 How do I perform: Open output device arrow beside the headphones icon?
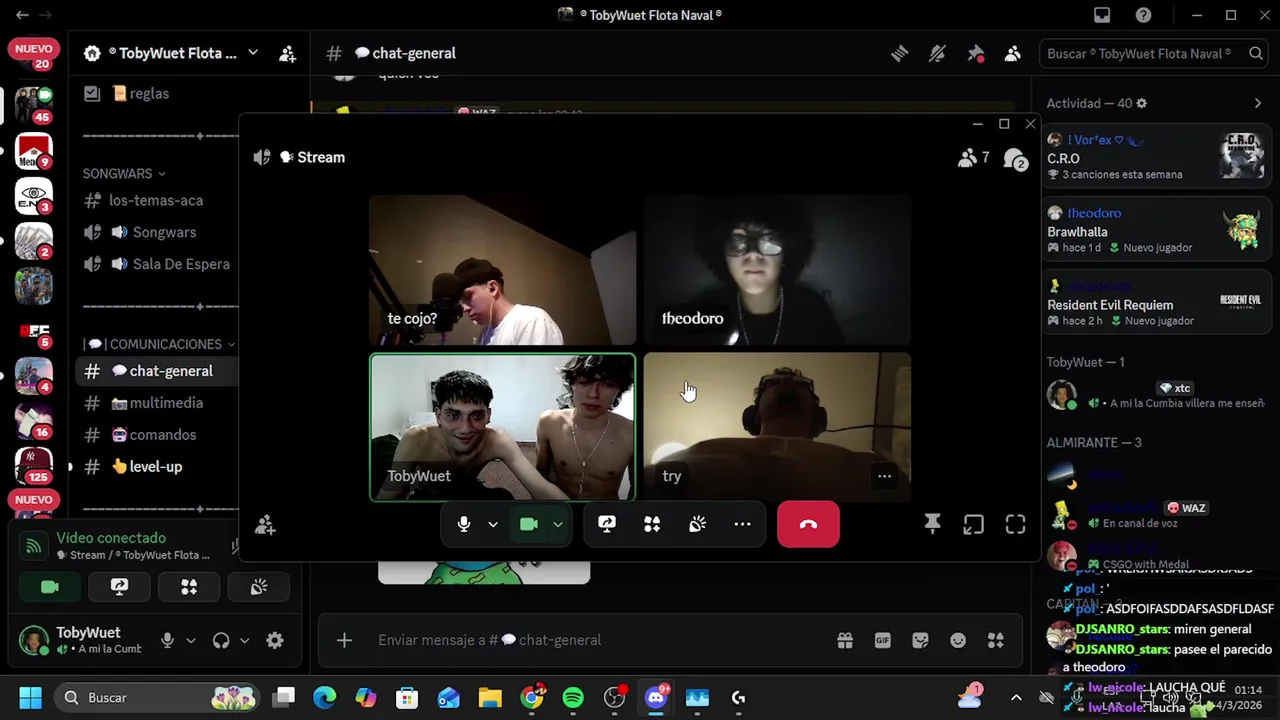point(244,641)
